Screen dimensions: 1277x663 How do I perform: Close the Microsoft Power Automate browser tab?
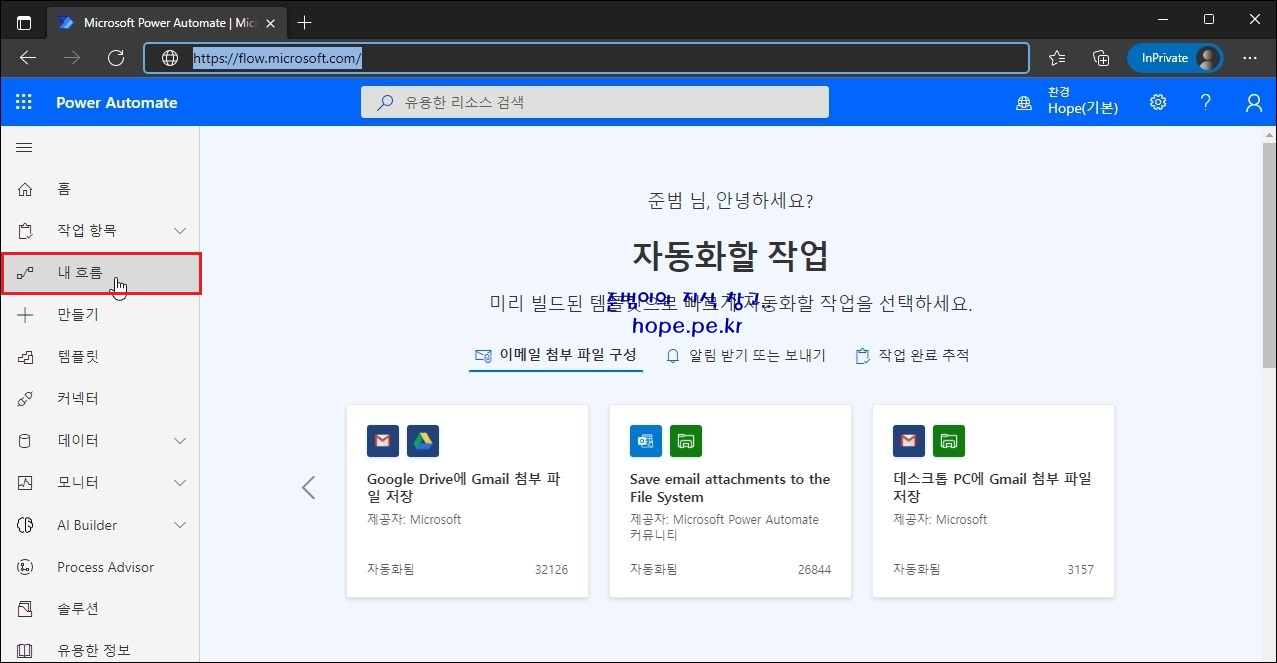[x=270, y=22]
